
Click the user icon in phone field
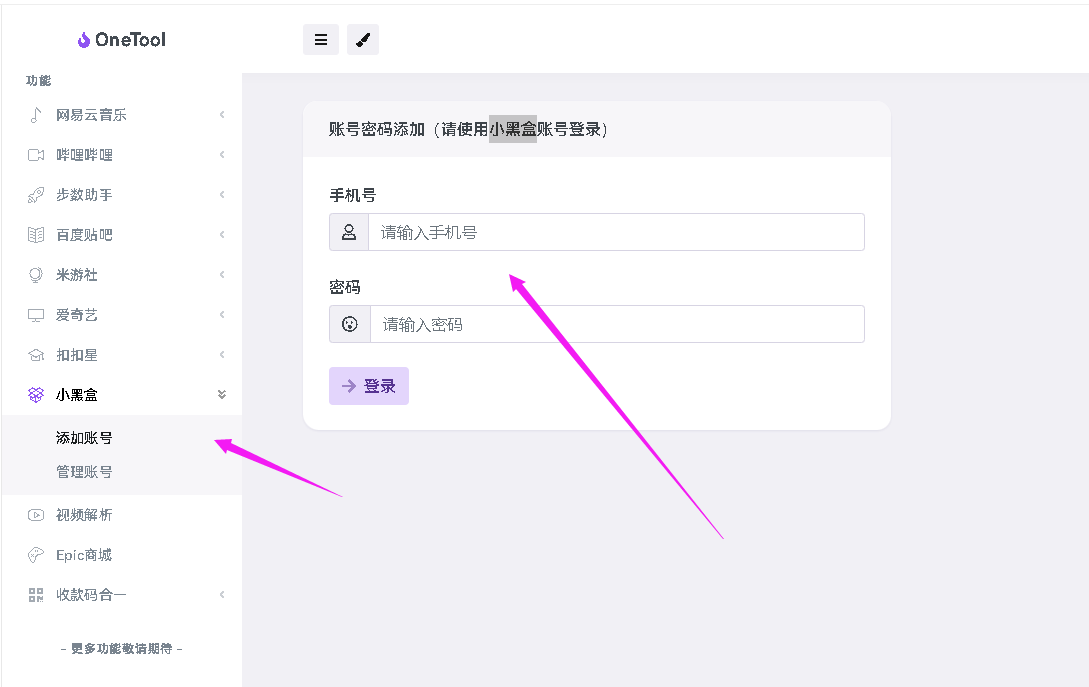coord(349,232)
